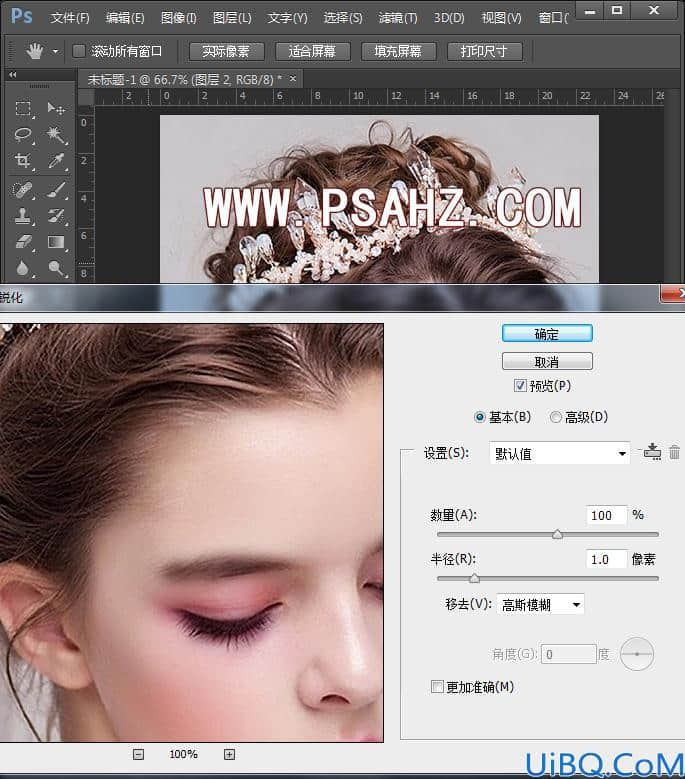
Task: Select the Eyedropper tool
Action: [x=56, y=160]
